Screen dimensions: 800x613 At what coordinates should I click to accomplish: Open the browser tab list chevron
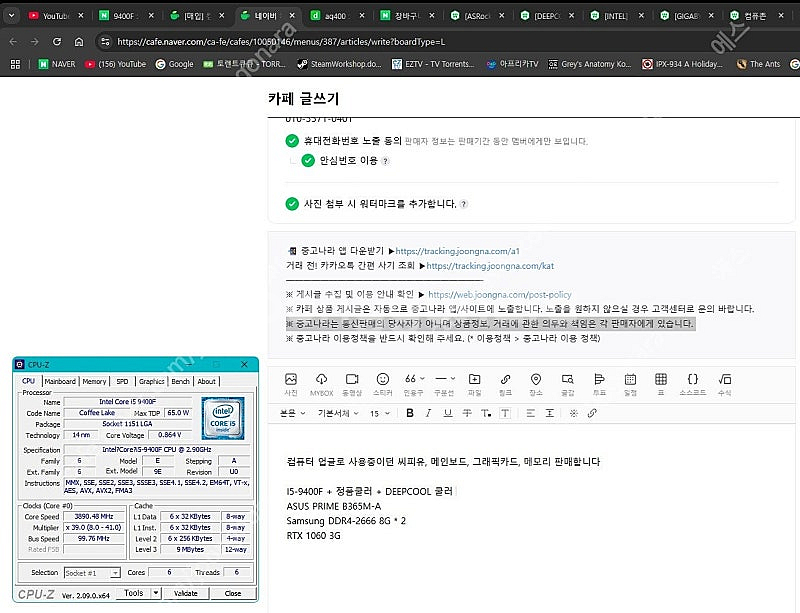pos(11,15)
